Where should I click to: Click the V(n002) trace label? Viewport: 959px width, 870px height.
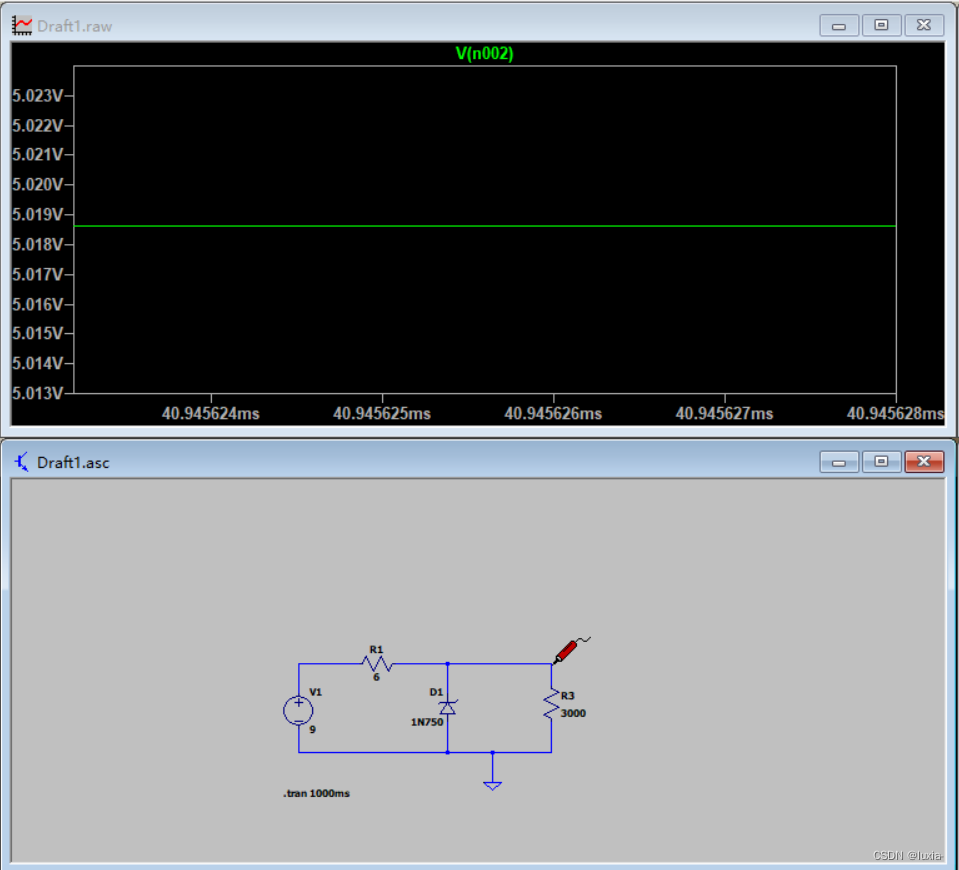point(484,54)
